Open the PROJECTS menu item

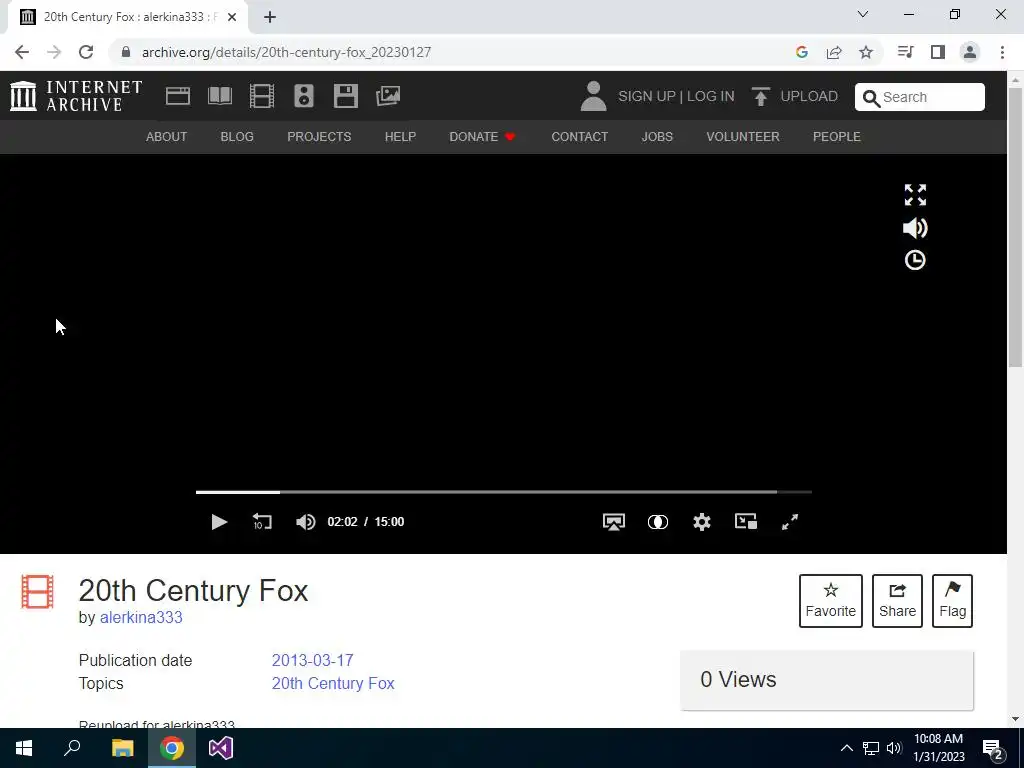[x=319, y=136]
